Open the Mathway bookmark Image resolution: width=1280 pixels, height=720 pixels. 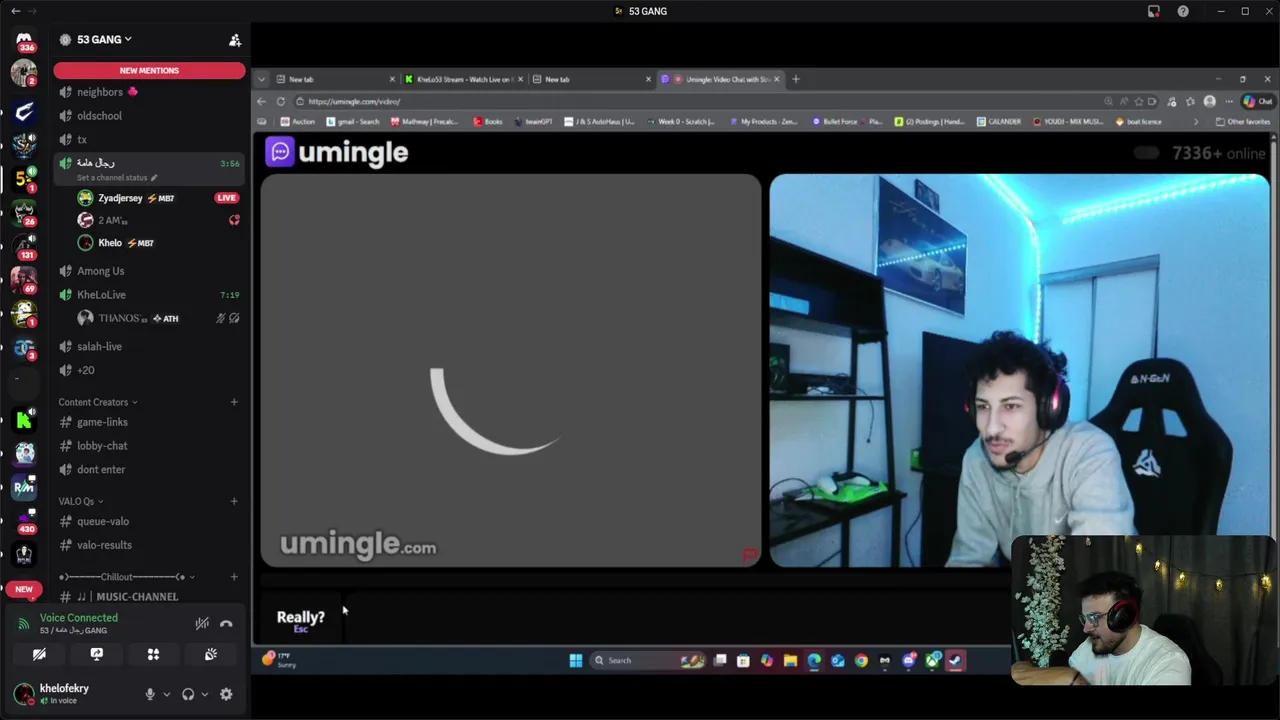pyautogui.click(x=424, y=122)
